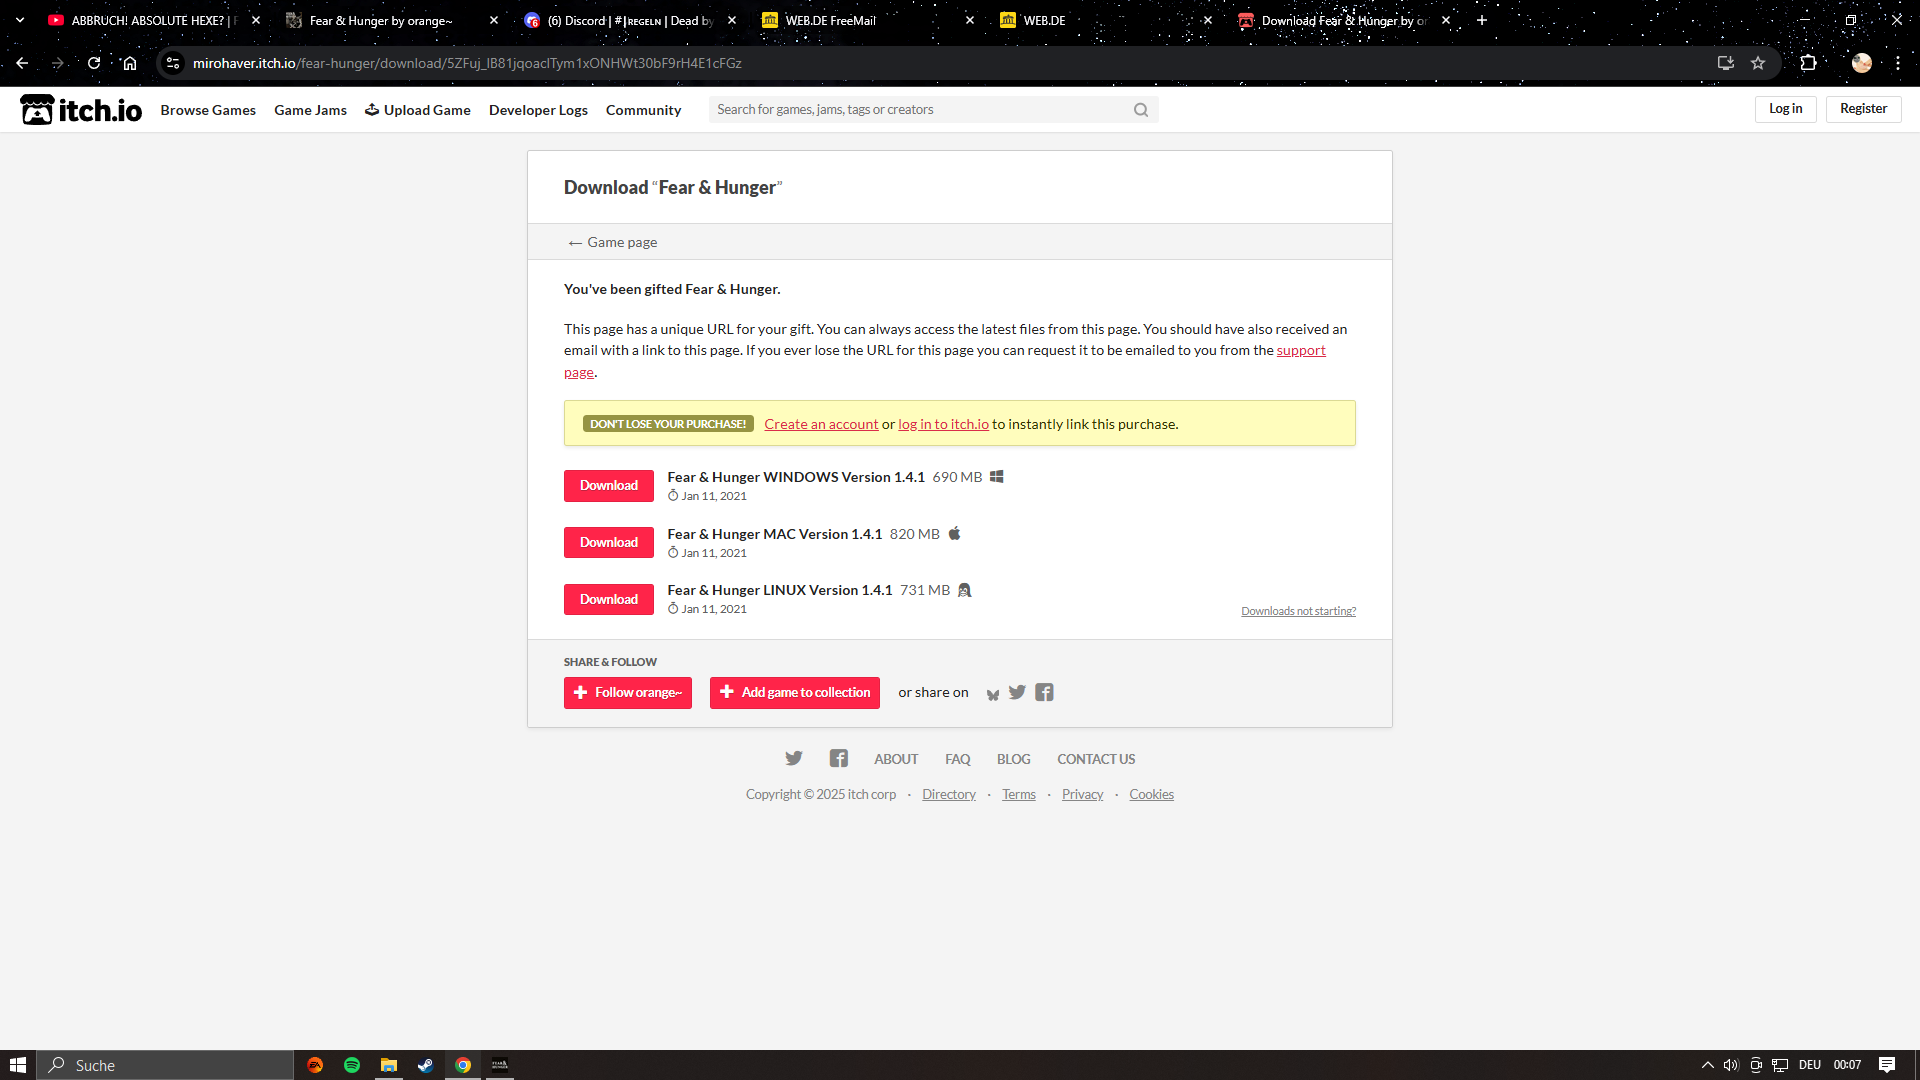Open the ABOUT footer link
Image resolution: width=1920 pixels, height=1080 pixels.
point(896,759)
